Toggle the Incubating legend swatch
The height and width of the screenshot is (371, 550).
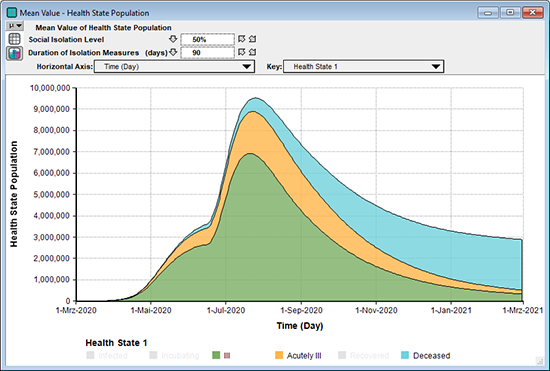(153, 355)
